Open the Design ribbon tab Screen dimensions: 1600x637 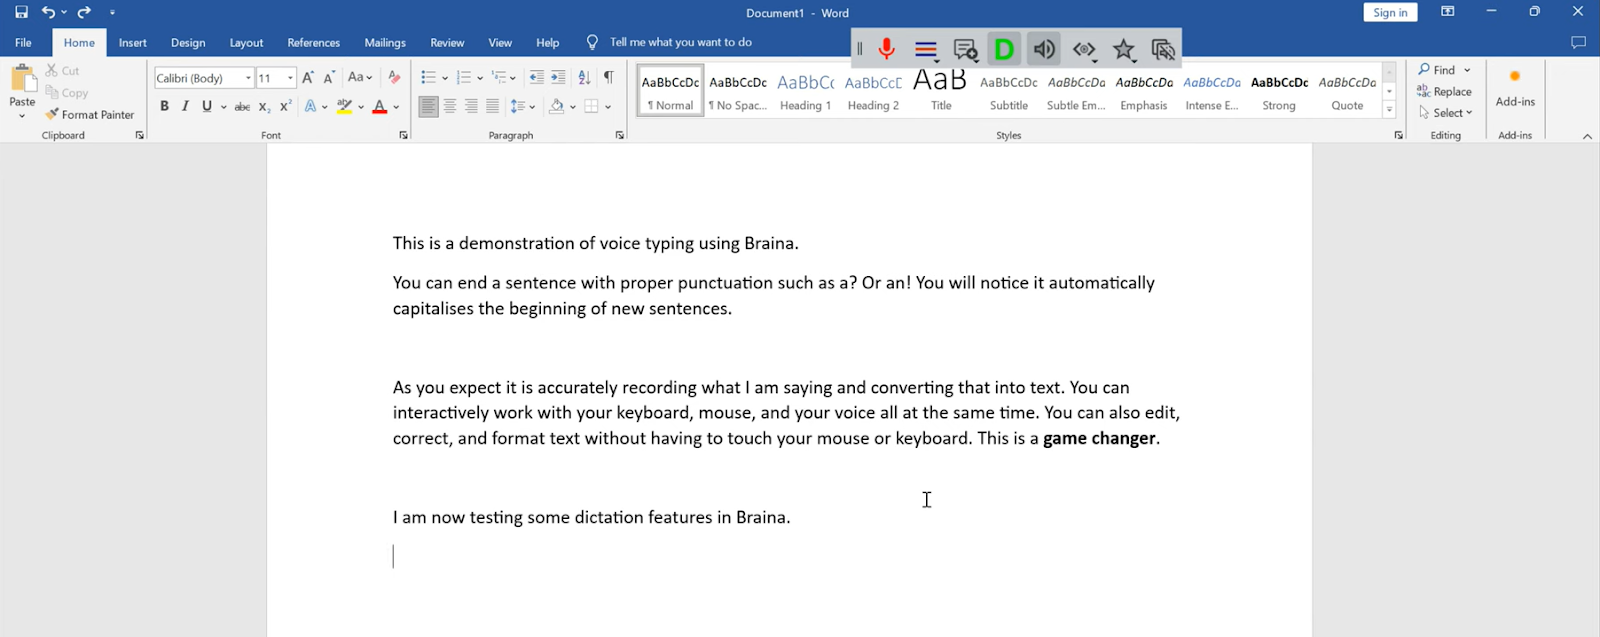click(188, 43)
